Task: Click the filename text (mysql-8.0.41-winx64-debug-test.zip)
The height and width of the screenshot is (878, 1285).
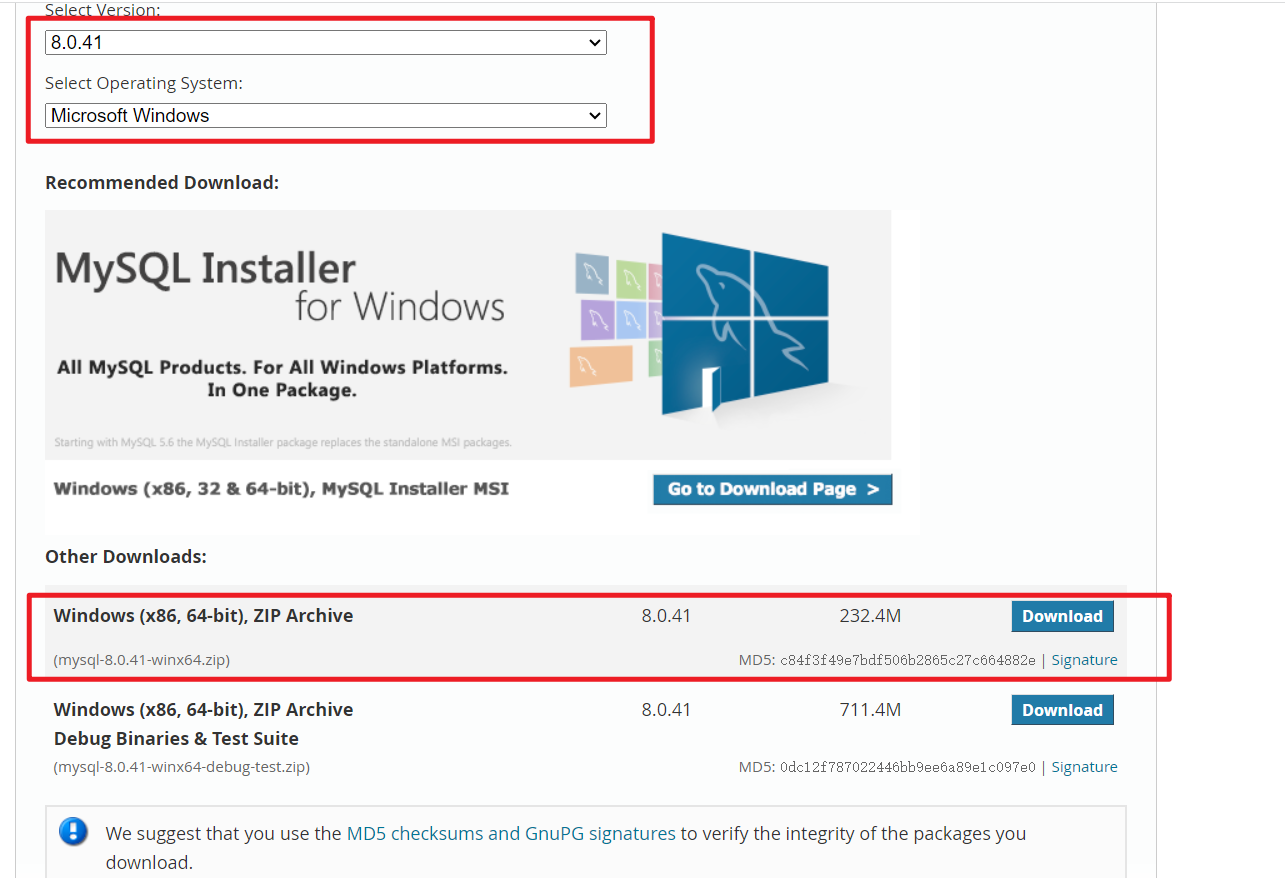Action: [x=181, y=767]
